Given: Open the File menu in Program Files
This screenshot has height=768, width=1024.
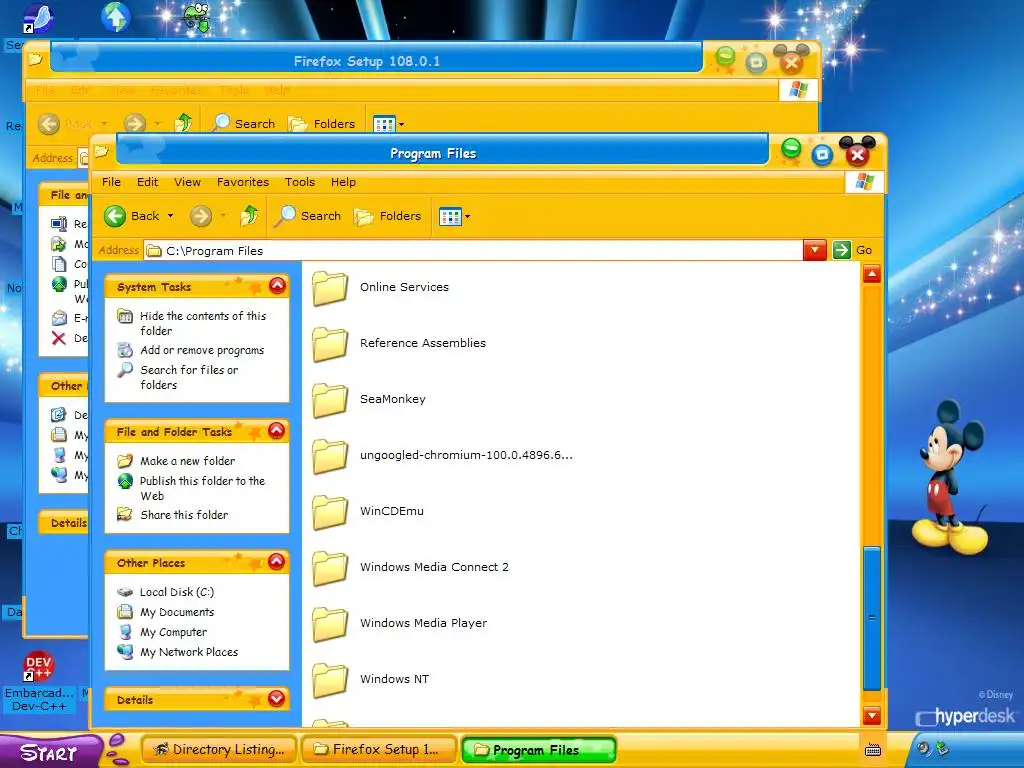Looking at the screenshot, I should (111, 182).
